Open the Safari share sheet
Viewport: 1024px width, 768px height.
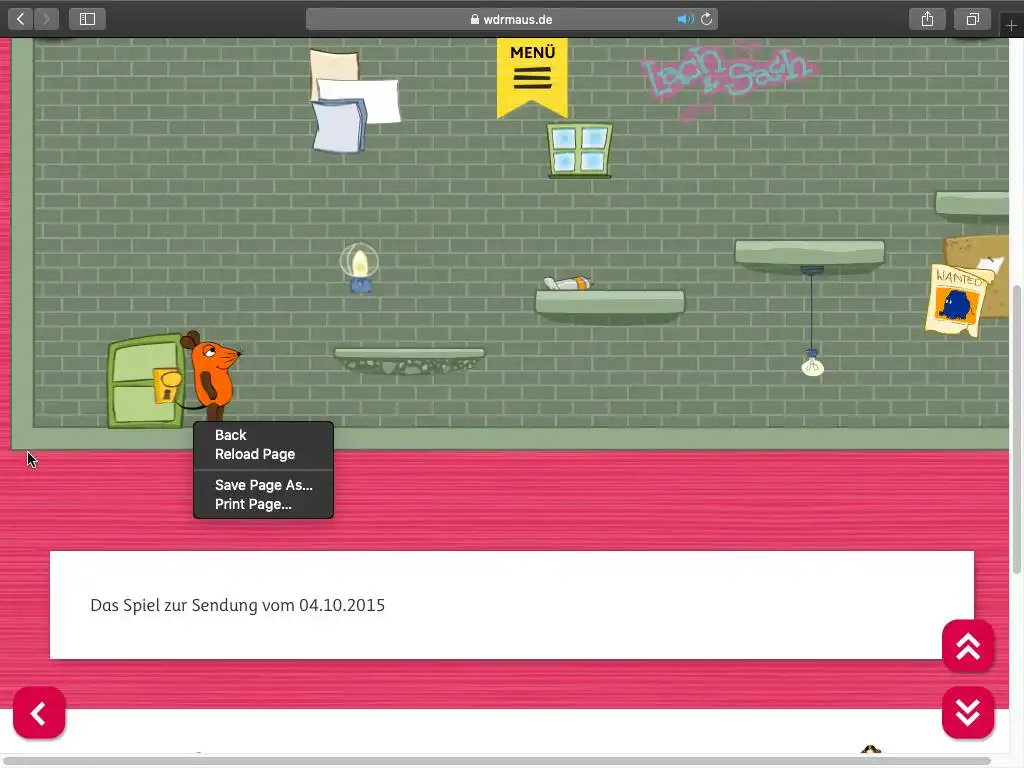927,19
